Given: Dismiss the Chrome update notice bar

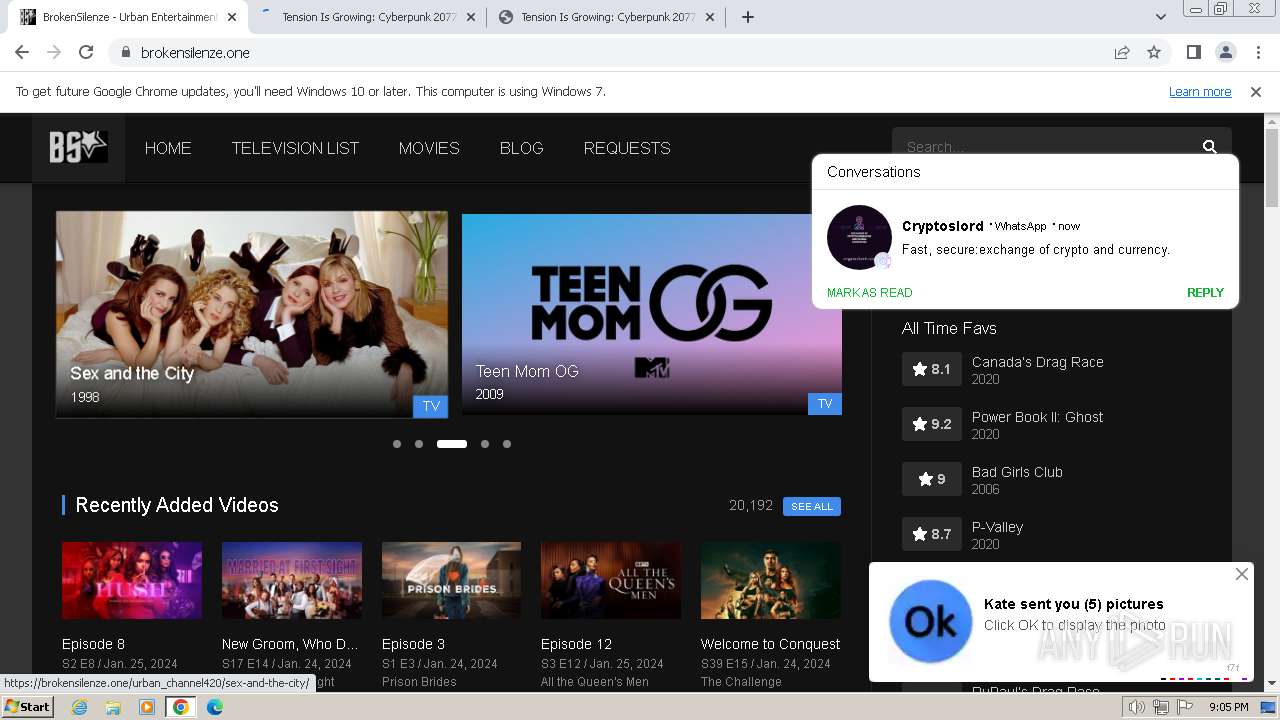Looking at the screenshot, I should [1256, 92].
